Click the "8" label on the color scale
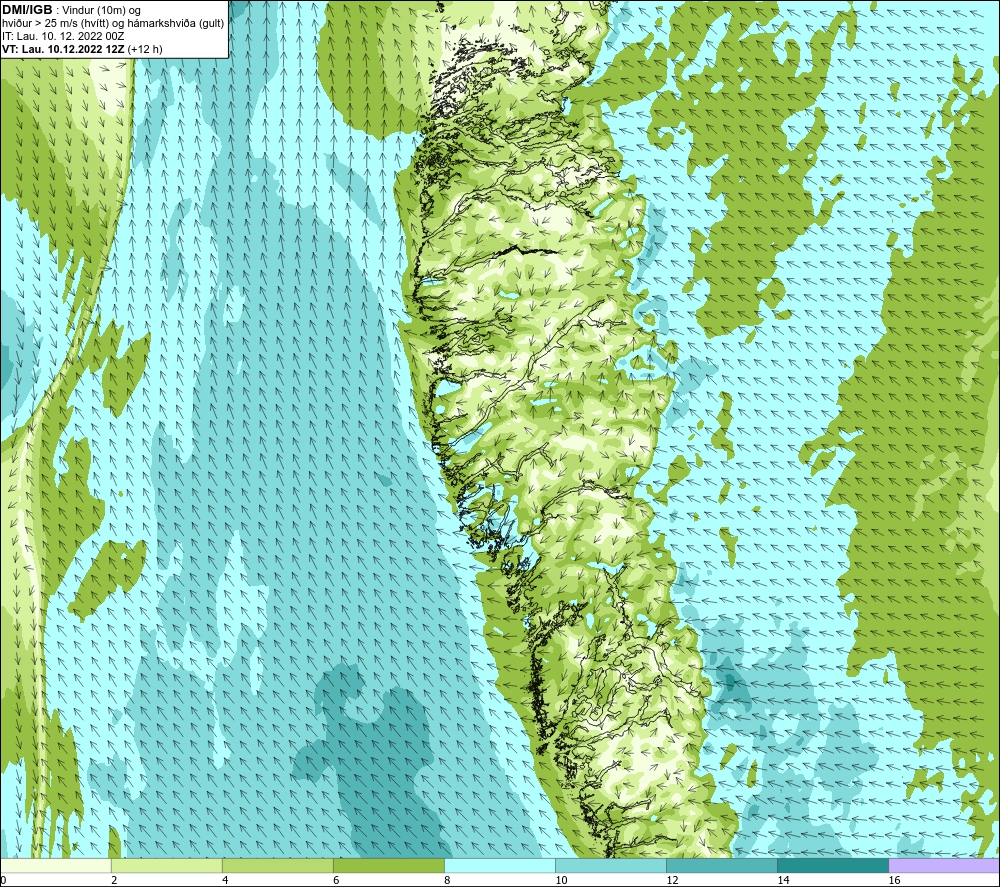 tap(447, 881)
